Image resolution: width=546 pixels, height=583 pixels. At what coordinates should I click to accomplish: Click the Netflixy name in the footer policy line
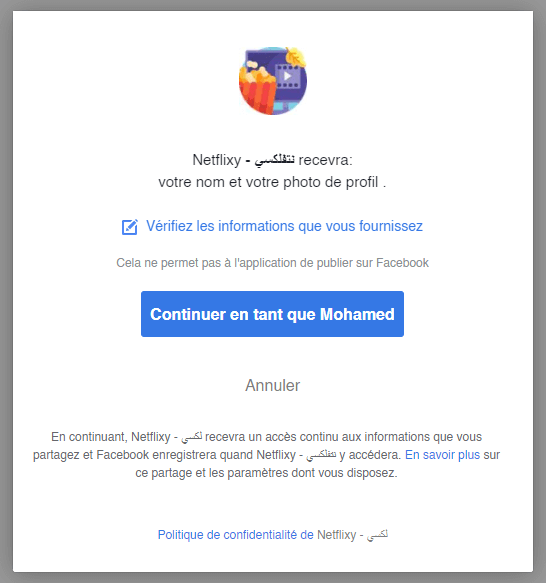coord(337,535)
